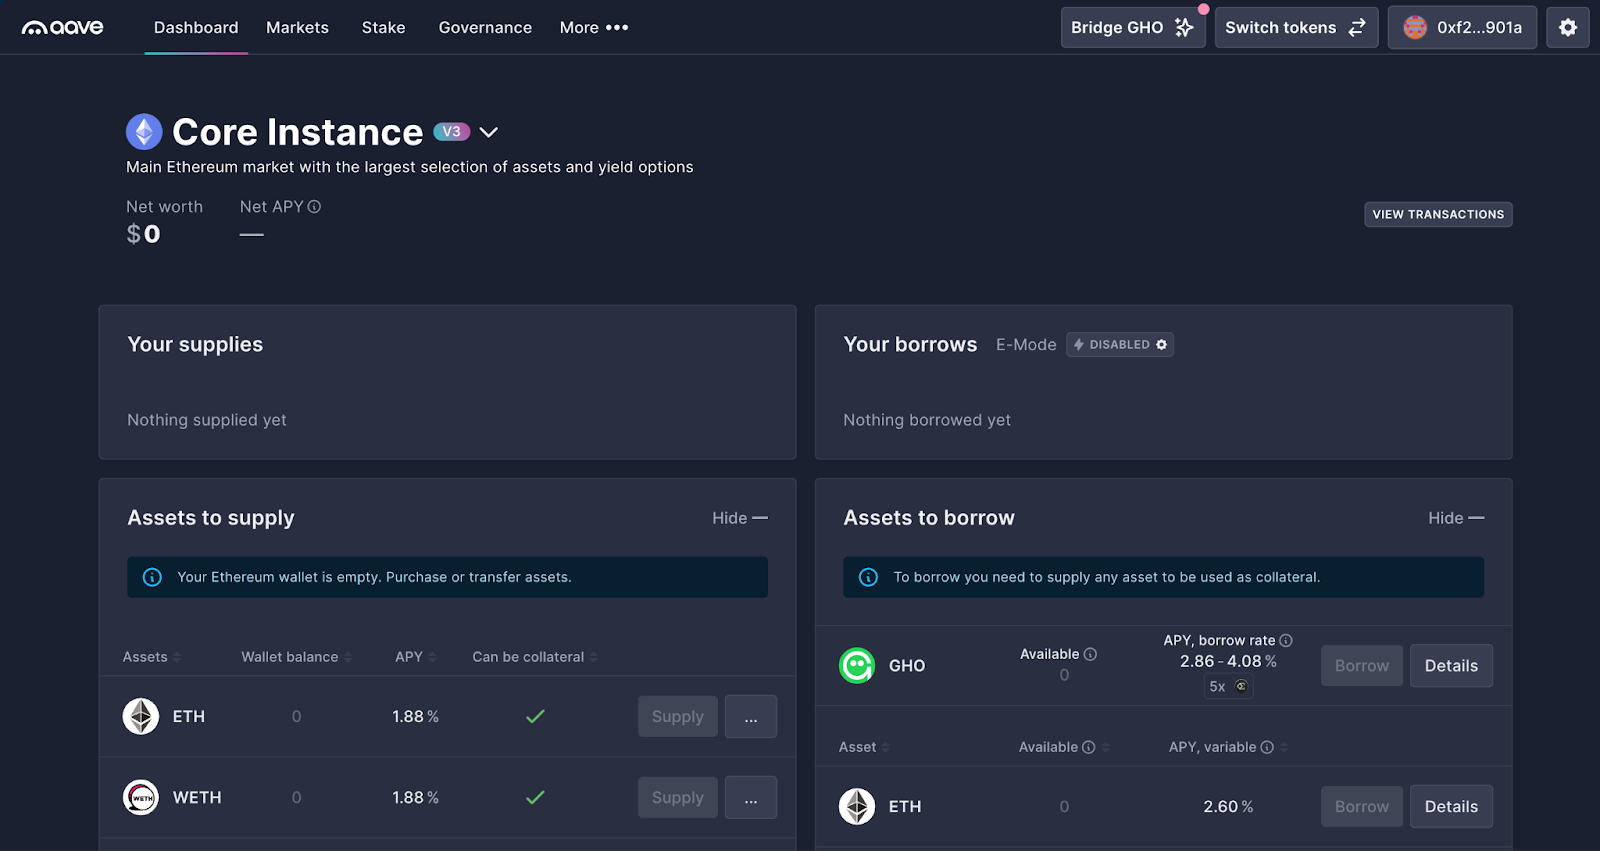The width and height of the screenshot is (1600, 851).
Task: Click the Ethereum icon beside Core Instance
Action: pyautogui.click(x=144, y=132)
